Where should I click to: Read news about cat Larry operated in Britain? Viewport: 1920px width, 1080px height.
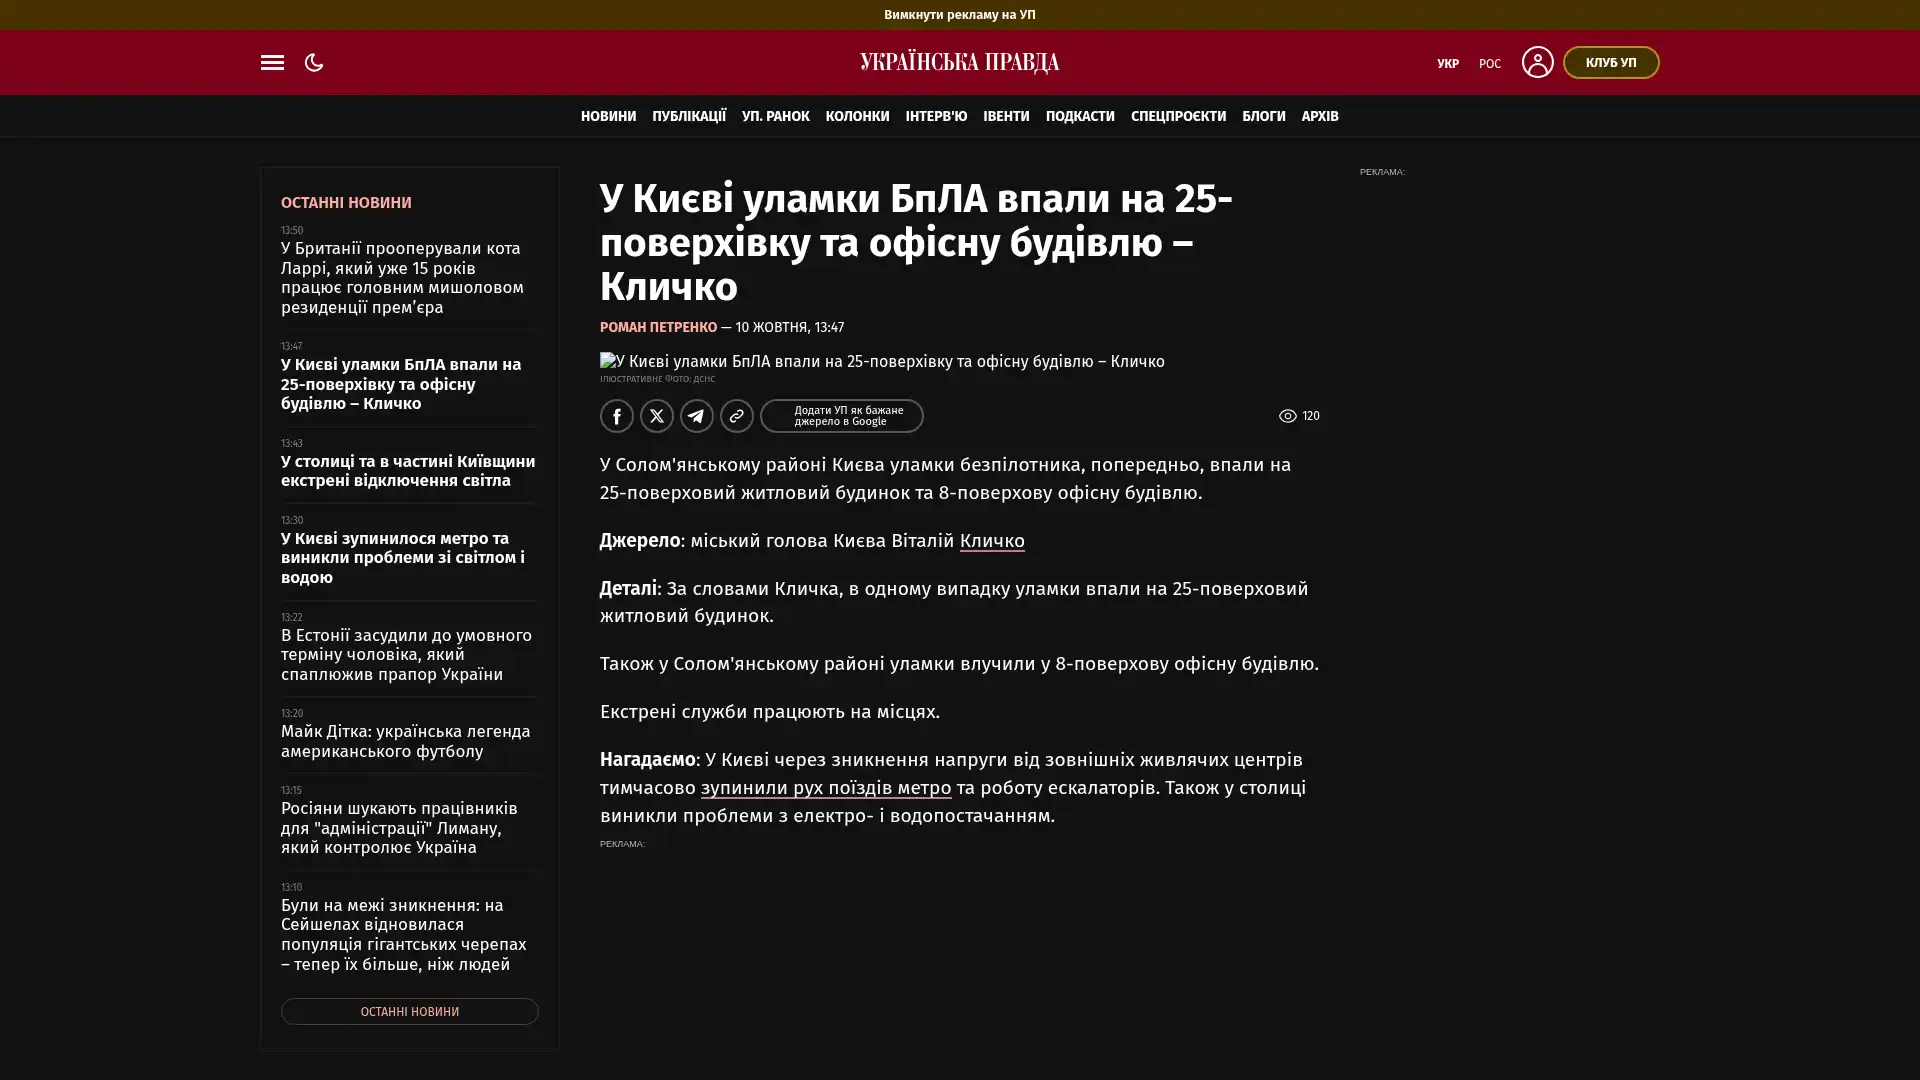tap(402, 278)
